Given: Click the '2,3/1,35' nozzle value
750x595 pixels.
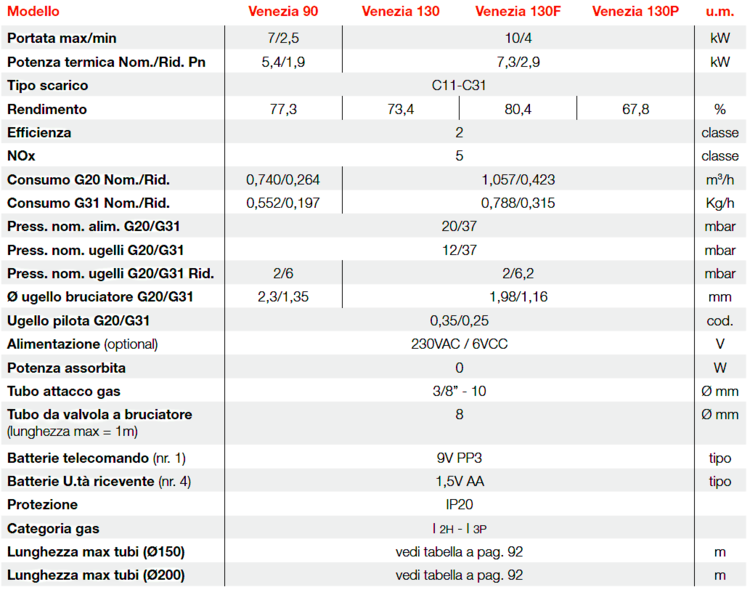Looking at the screenshot, I should click(x=283, y=298).
